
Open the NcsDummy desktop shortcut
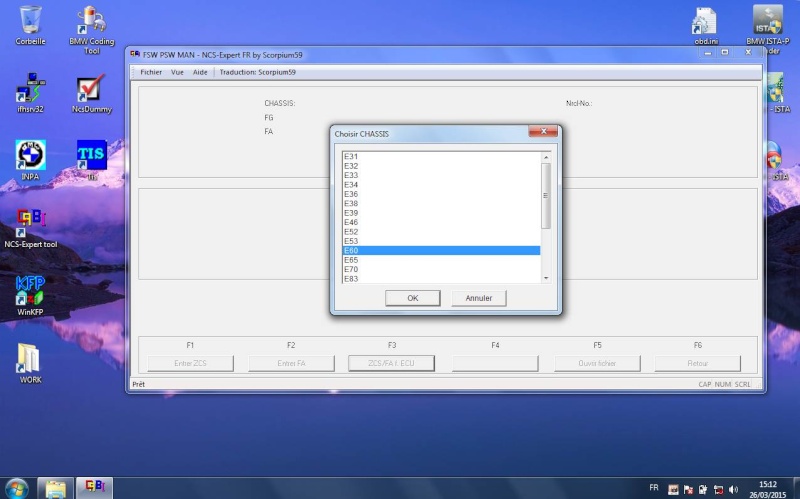click(91, 92)
